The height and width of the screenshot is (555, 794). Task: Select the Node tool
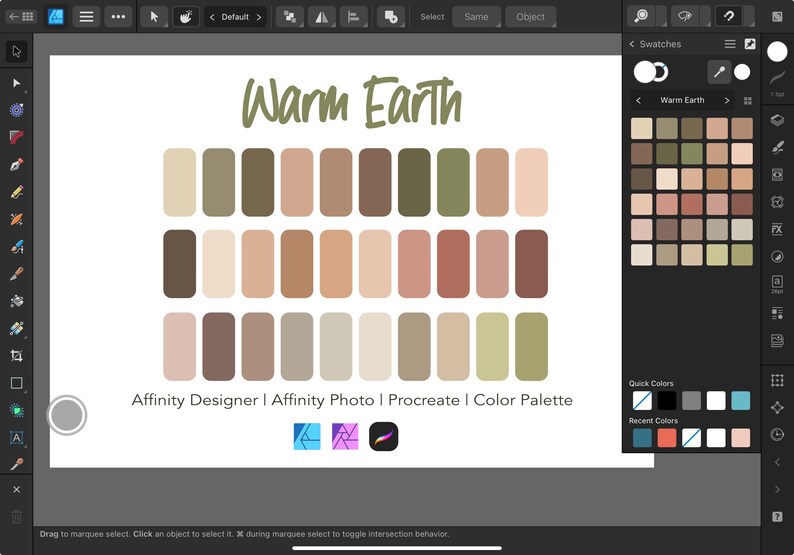click(x=16, y=83)
